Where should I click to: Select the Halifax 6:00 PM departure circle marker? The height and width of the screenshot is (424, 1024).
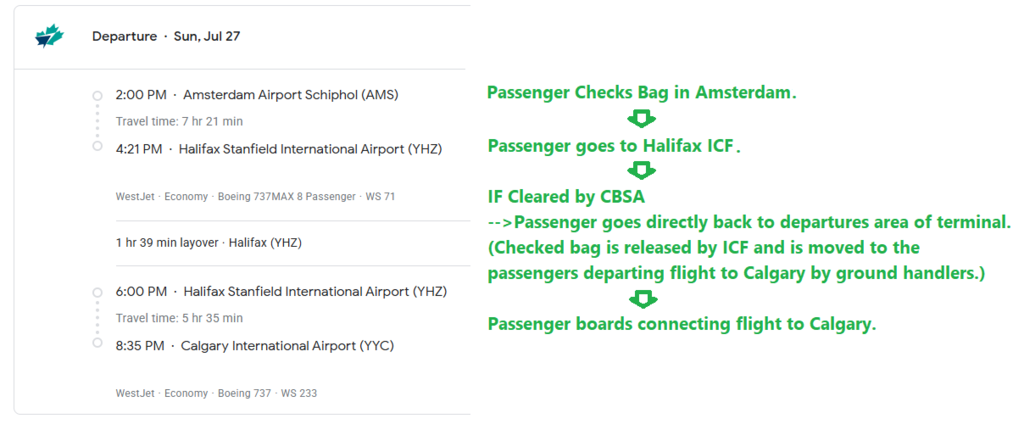click(x=97, y=292)
